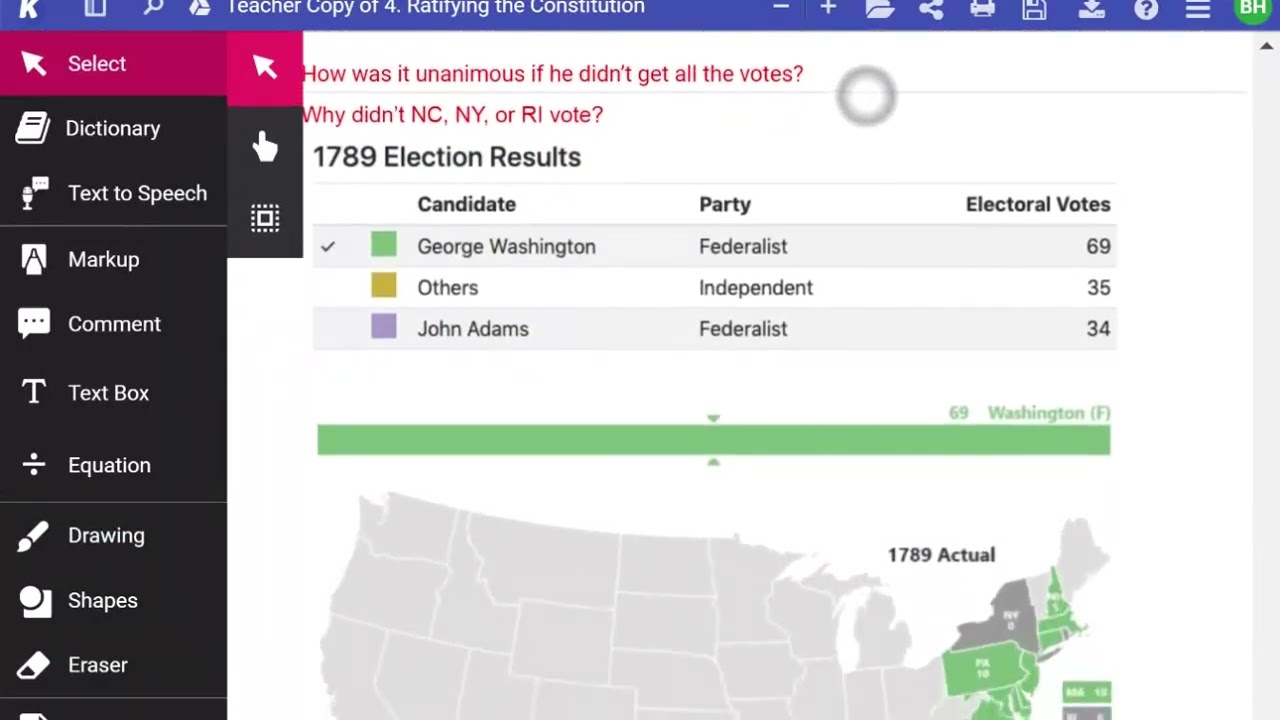Click the green Washington electoral vote bar
Viewport: 1280px width, 720px height.
713,440
